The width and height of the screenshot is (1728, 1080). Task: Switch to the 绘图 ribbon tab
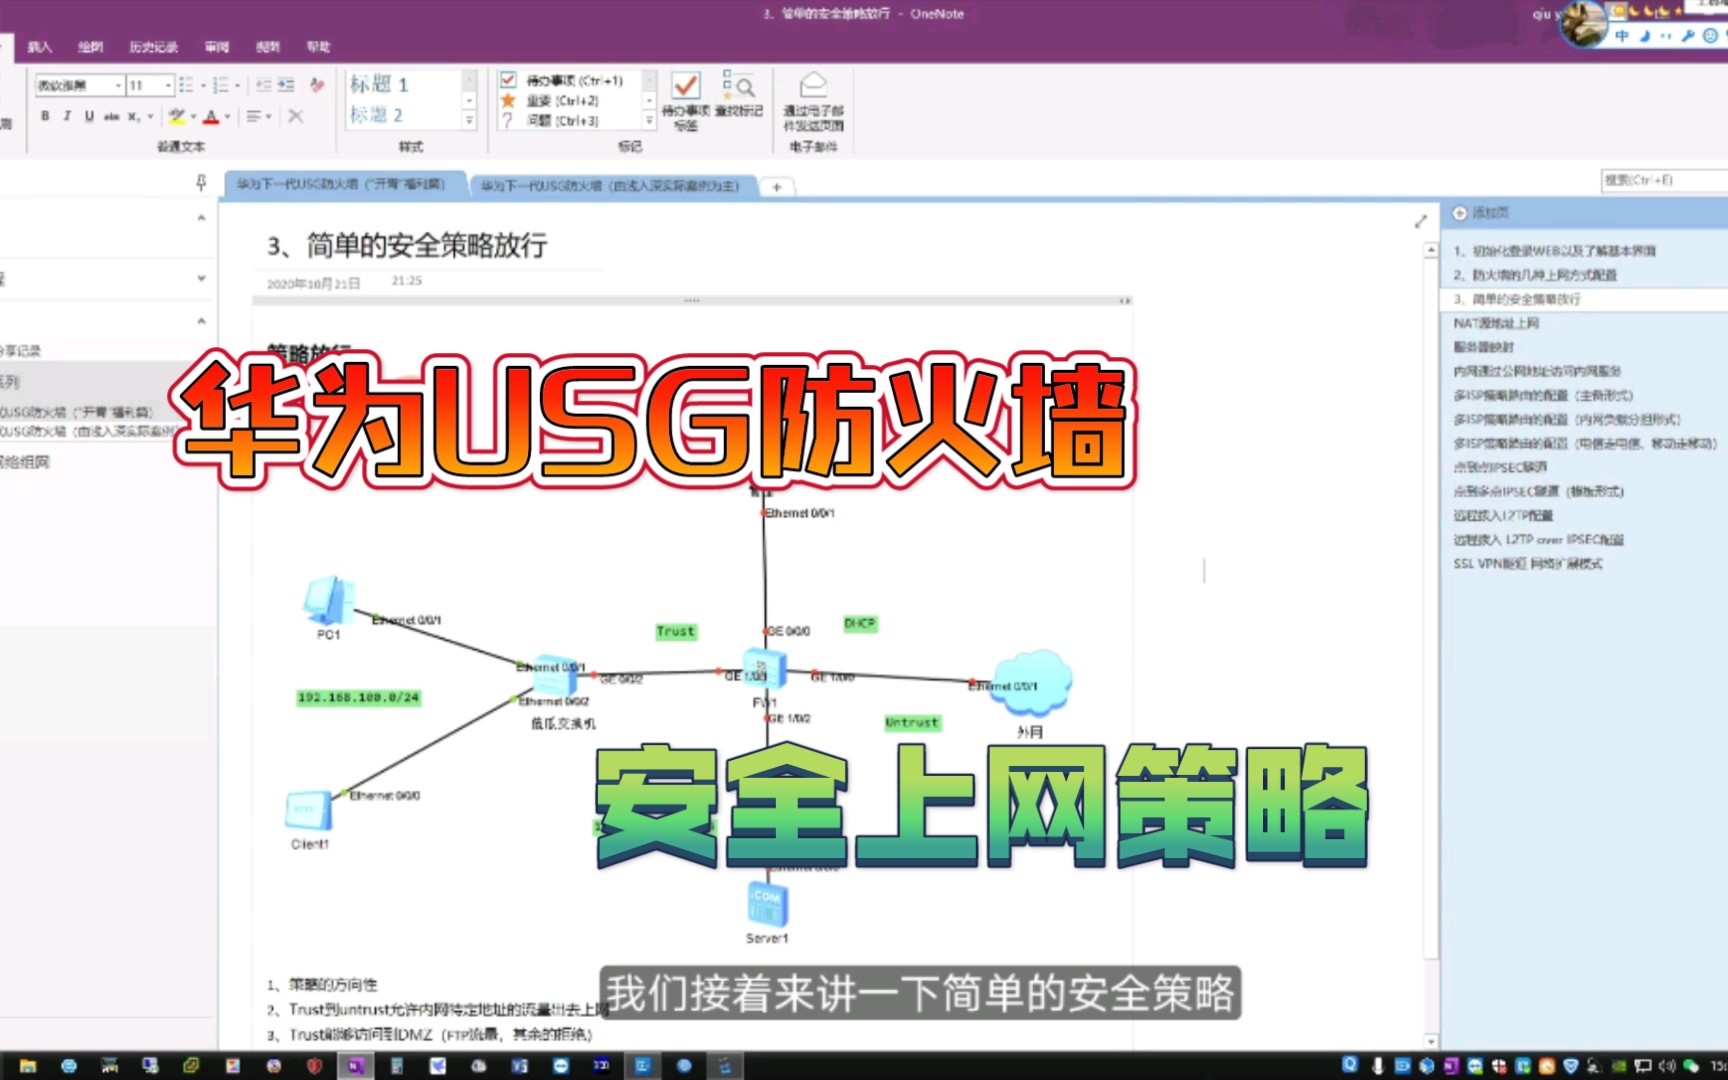point(91,47)
